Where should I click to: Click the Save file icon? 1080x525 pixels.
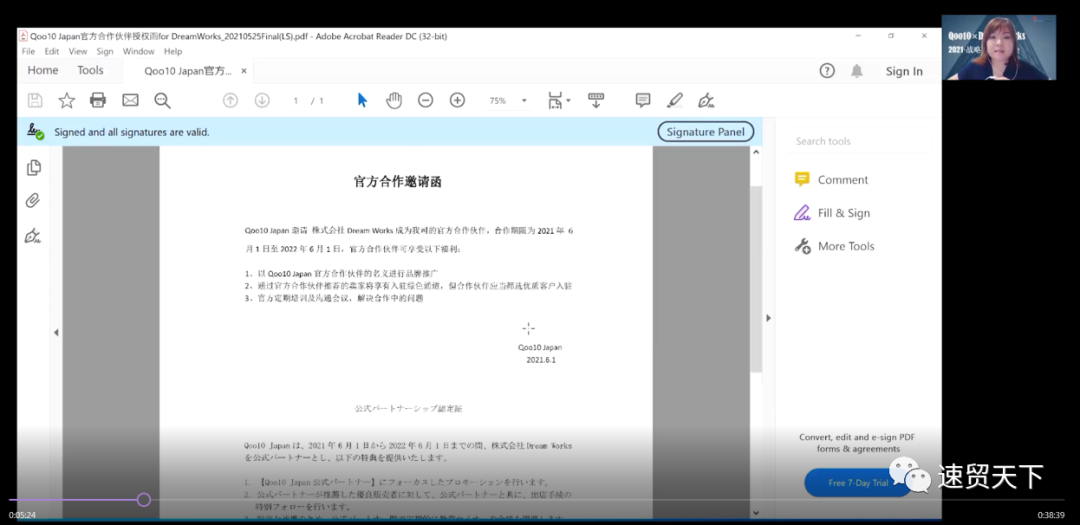(x=34, y=101)
